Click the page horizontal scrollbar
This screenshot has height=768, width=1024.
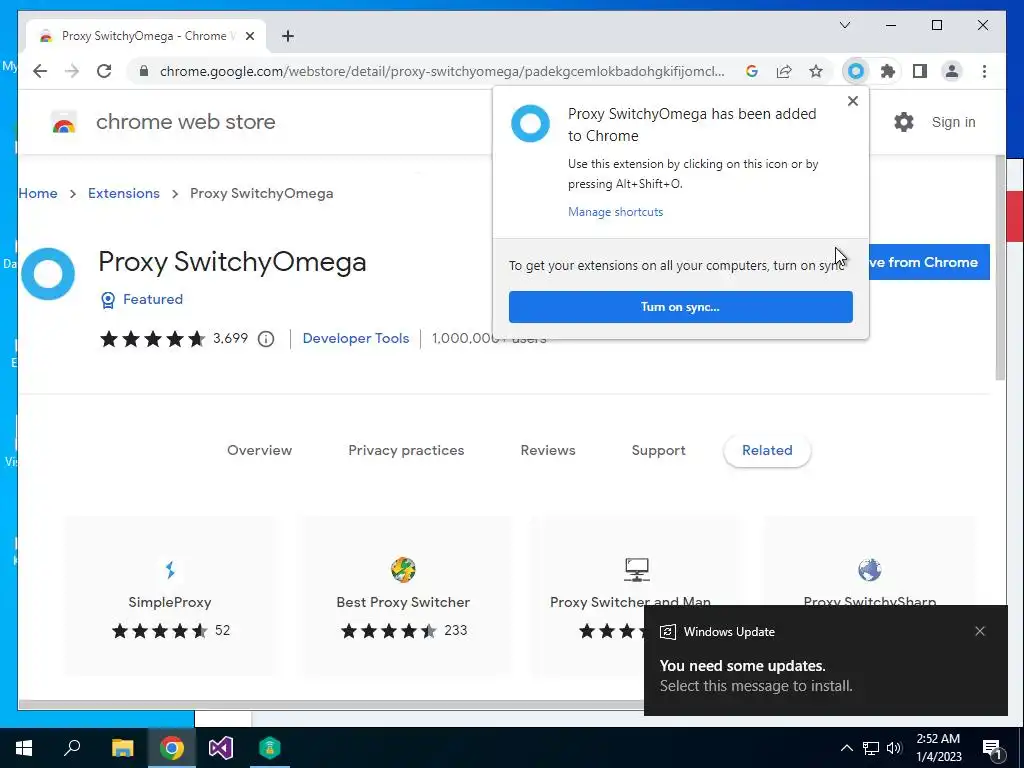click(x=330, y=705)
